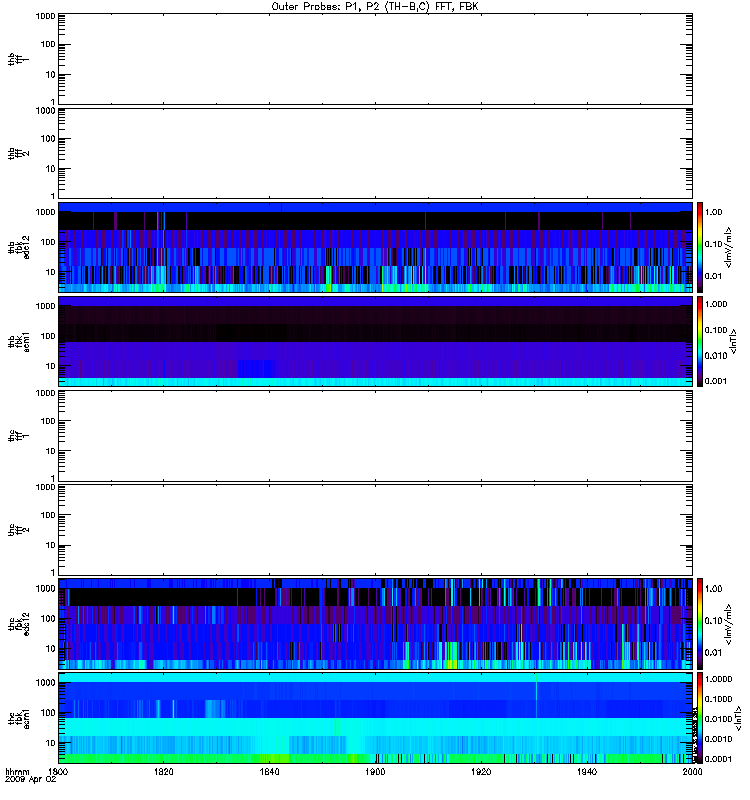
Task: Click the 1840 time axis label
Action: pos(269,772)
